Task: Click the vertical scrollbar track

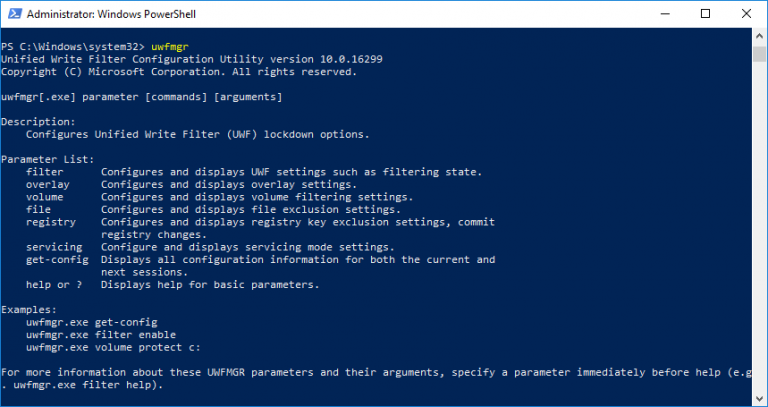Action: (758, 220)
